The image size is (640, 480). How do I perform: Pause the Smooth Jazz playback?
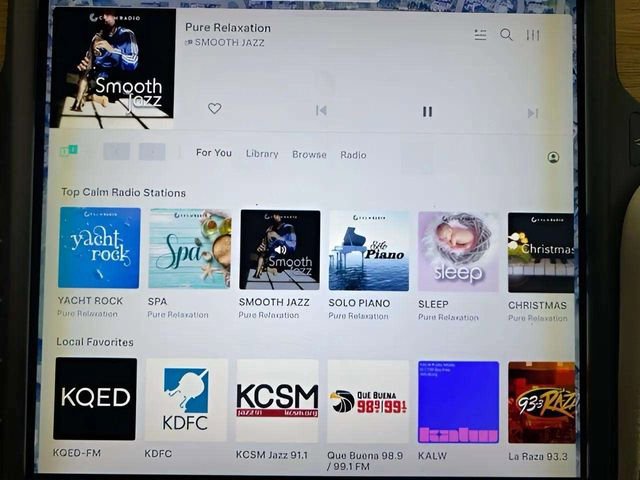pyautogui.click(x=427, y=112)
